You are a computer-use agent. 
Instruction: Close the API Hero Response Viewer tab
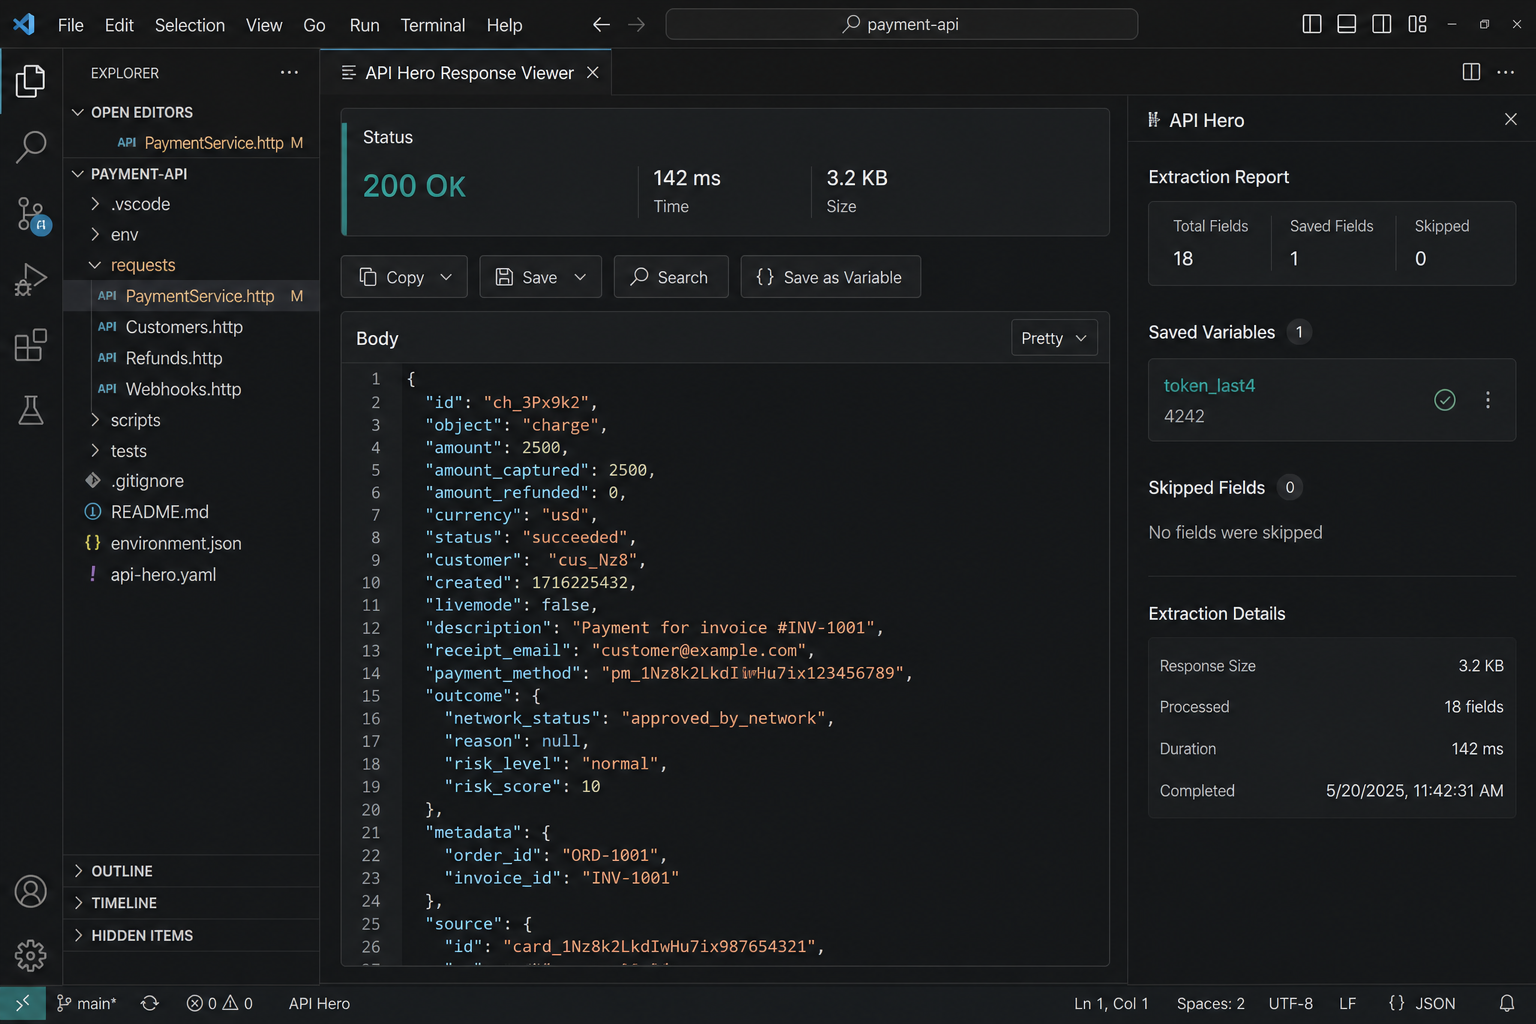point(593,72)
